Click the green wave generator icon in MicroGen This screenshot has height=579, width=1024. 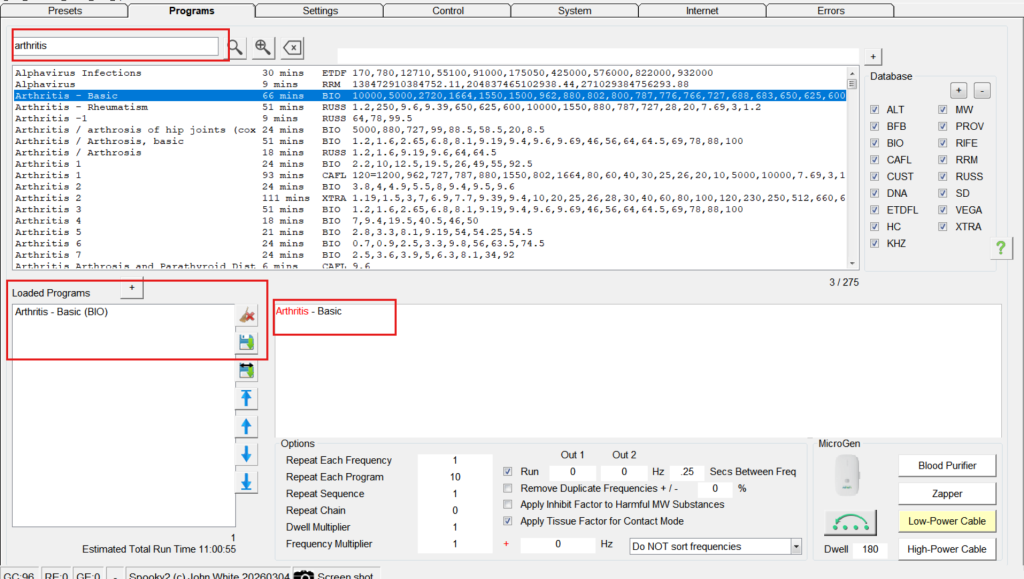click(x=850, y=522)
